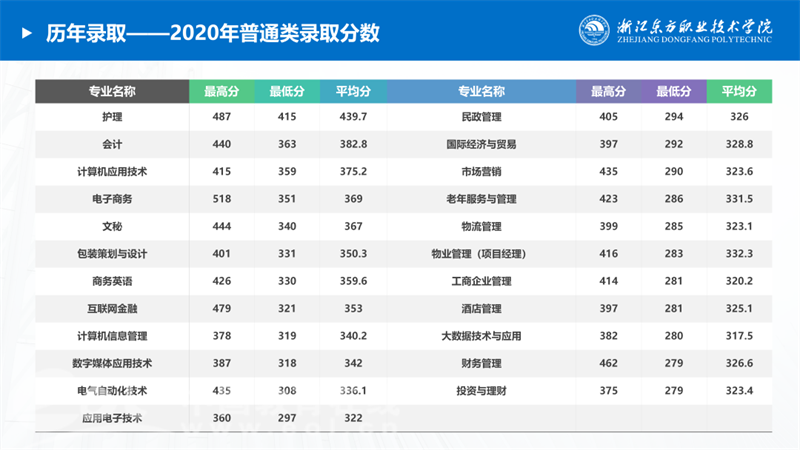
Task: Click the 518 highest score for 电子商务
Action: (222, 199)
